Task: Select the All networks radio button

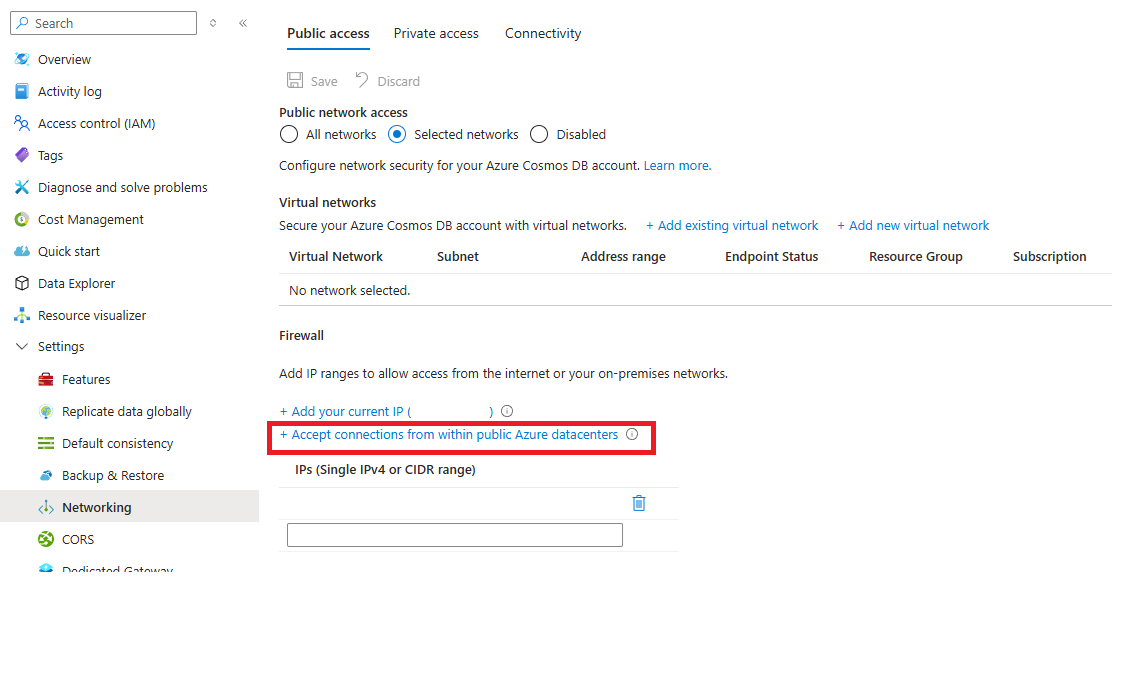Action: pyautogui.click(x=289, y=134)
